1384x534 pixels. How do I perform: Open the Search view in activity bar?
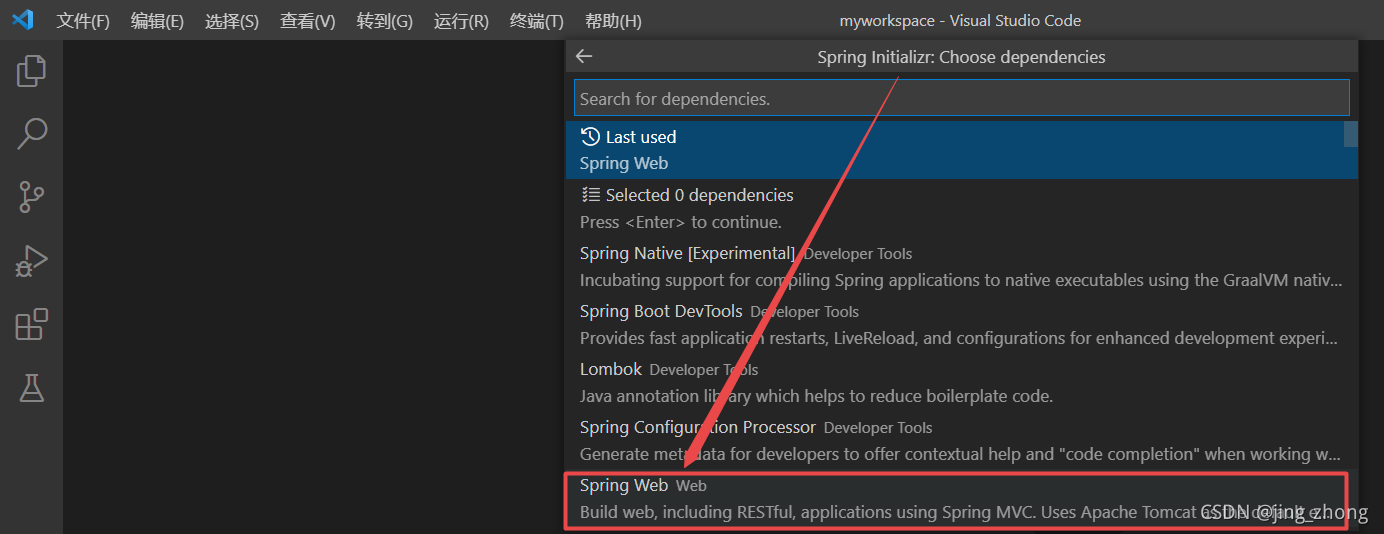click(x=31, y=134)
